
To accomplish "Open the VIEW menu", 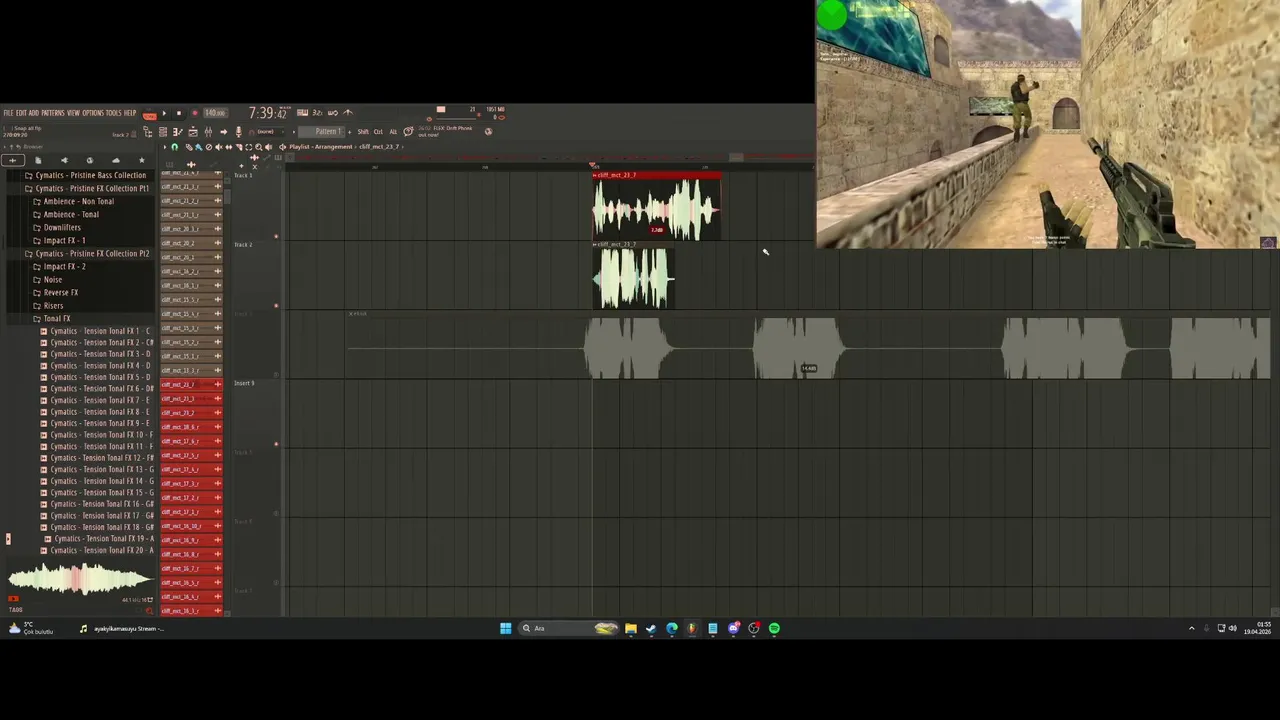I will [73, 113].
